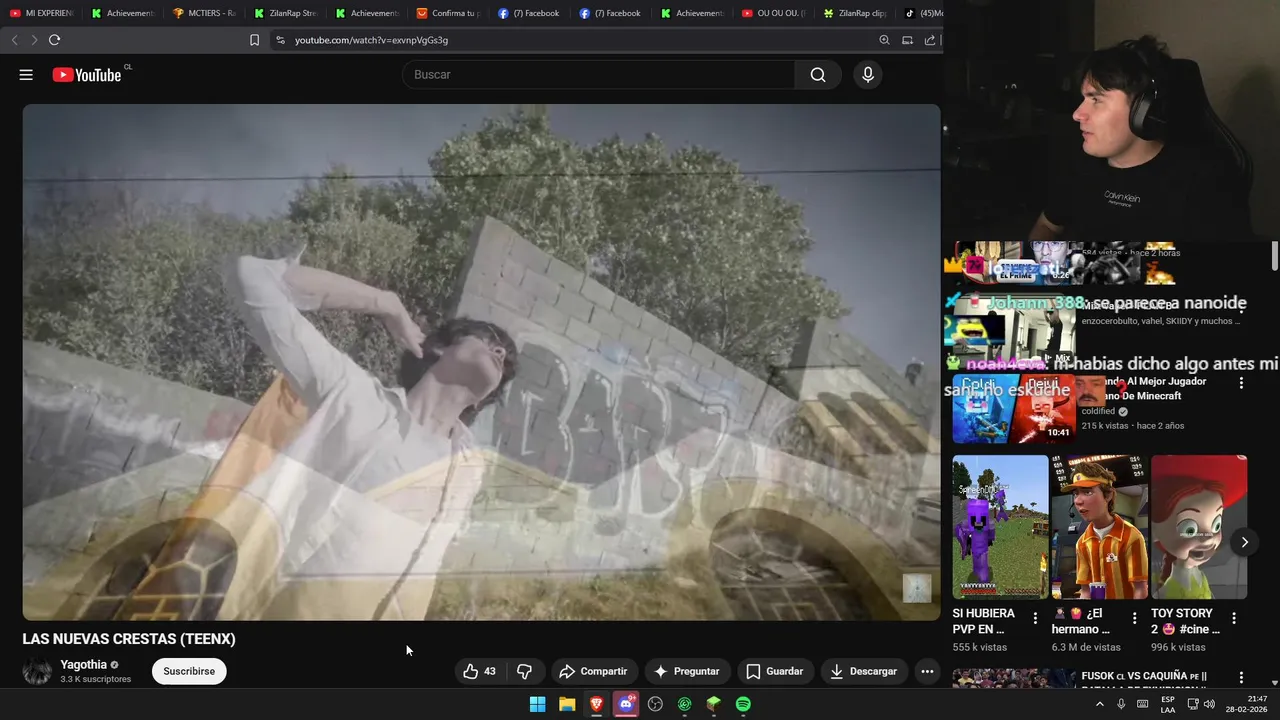Viewport: 1280px width, 720px height.
Task: Bookmark this page in the address bar
Action: click(x=254, y=40)
